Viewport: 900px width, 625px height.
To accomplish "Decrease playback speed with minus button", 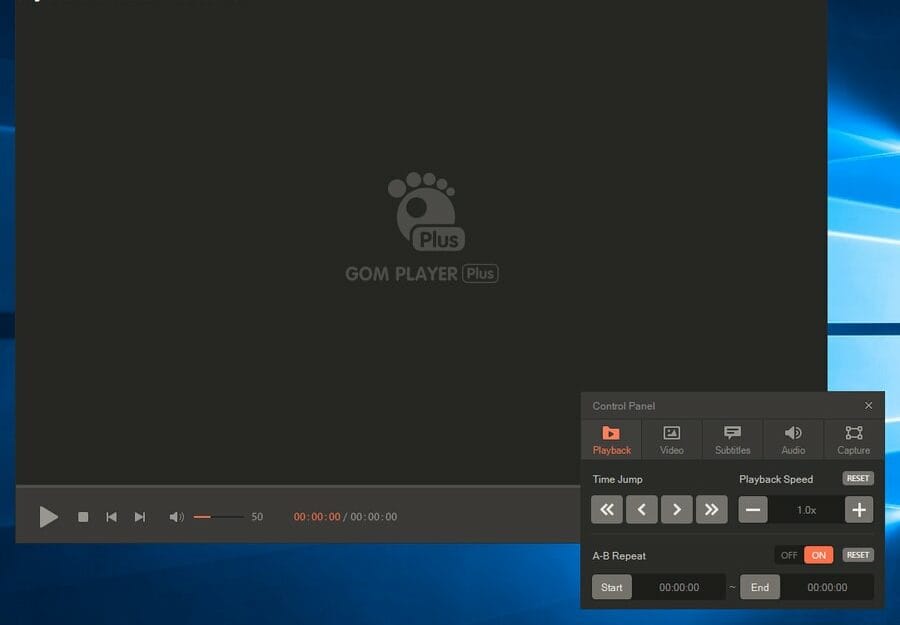I will coord(753,510).
